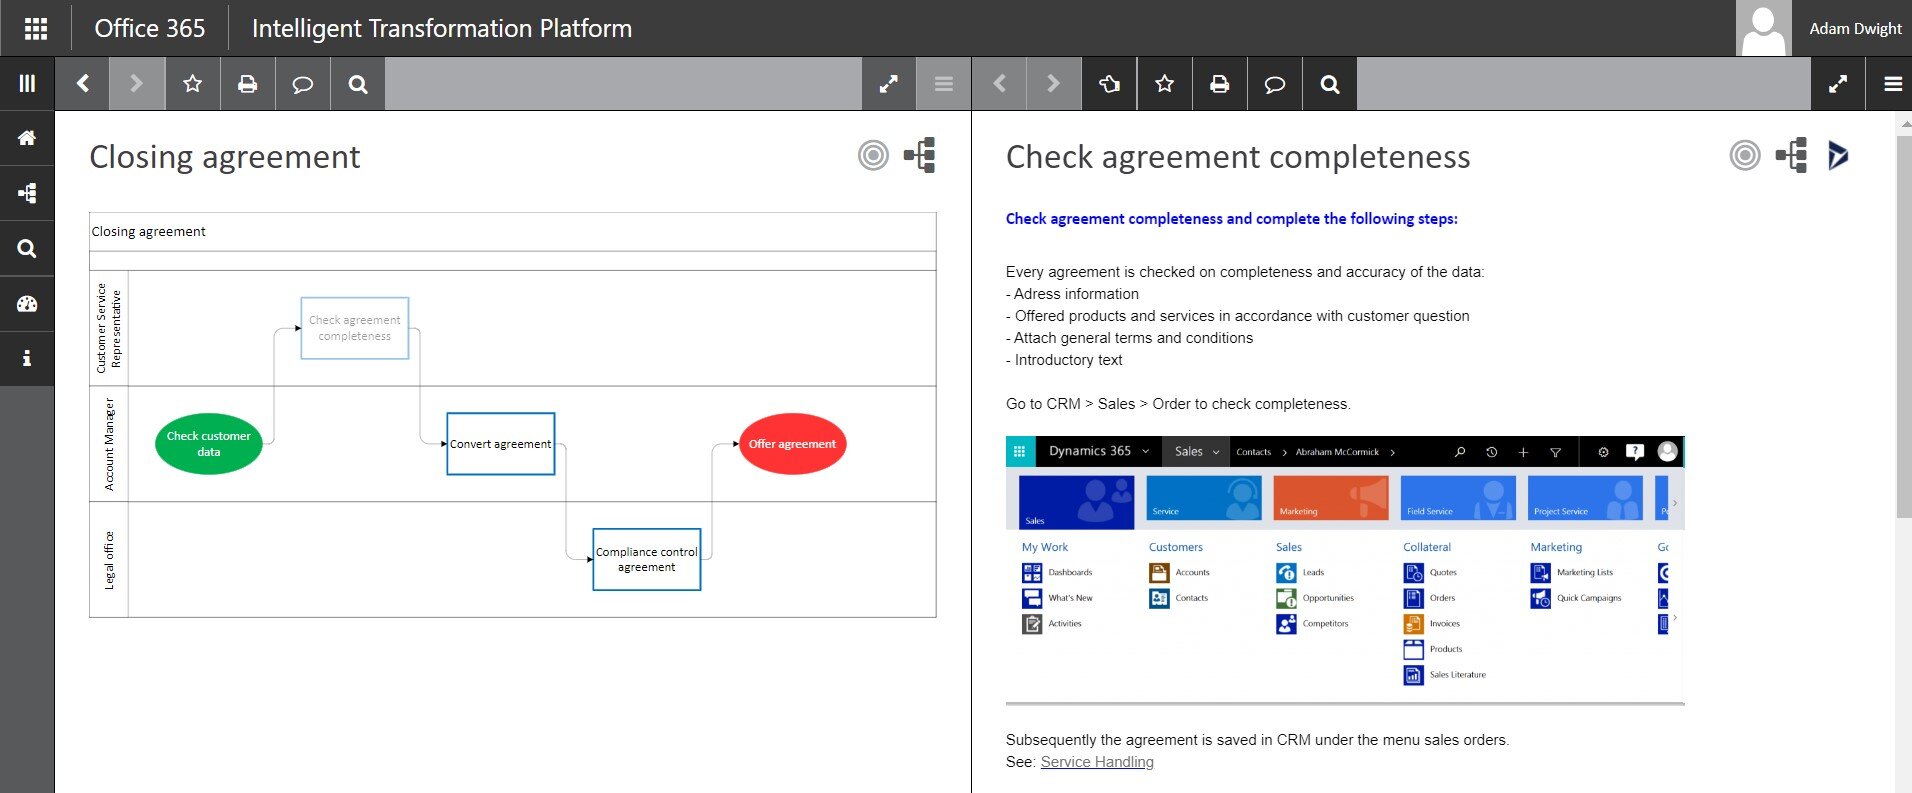This screenshot has height=793, width=1912.
Task: Navigate back in the left pane
Action: [83, 84]
